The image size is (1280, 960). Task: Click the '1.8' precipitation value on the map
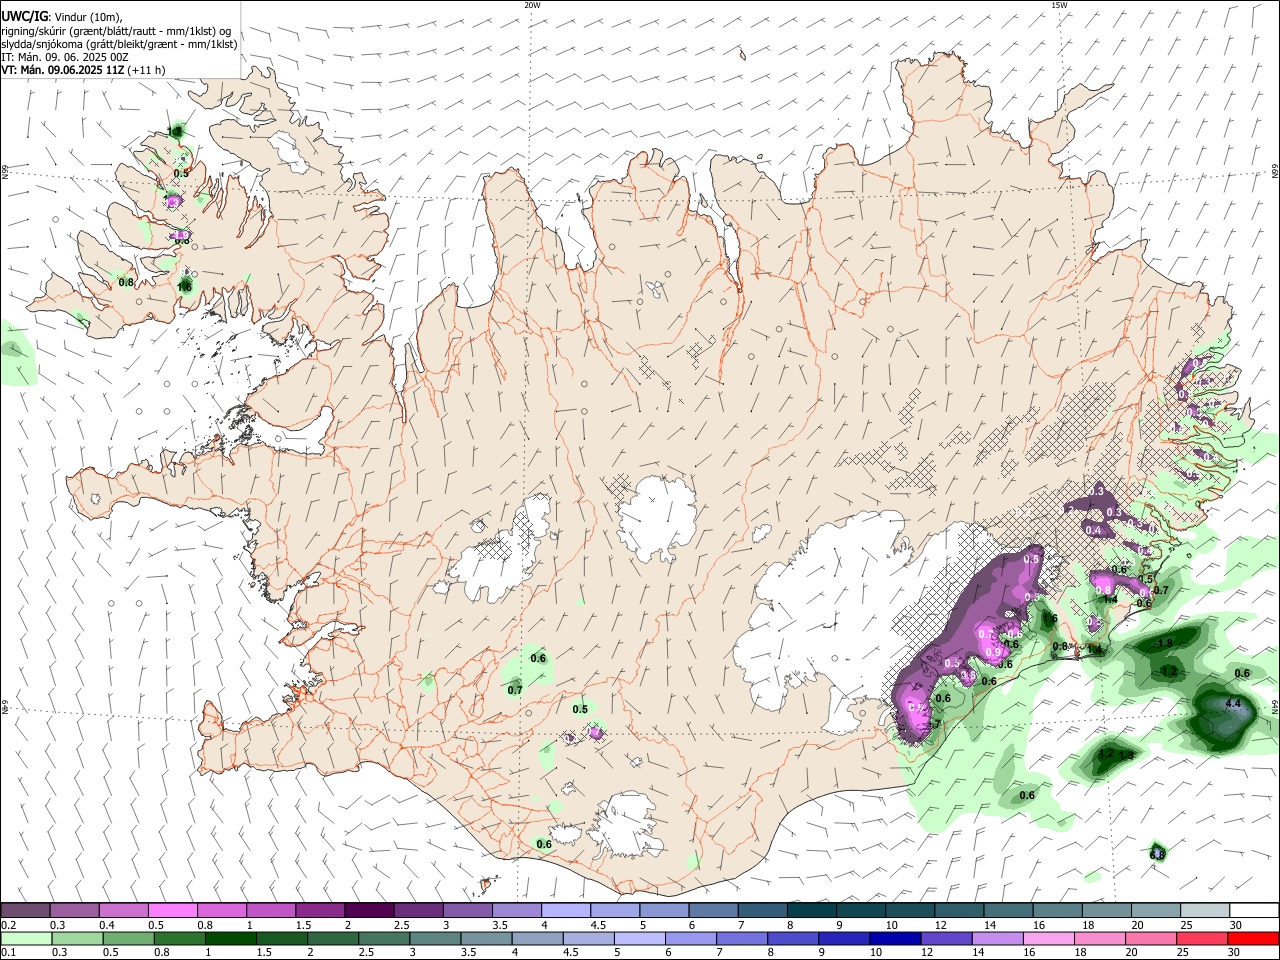[1165, 643]
